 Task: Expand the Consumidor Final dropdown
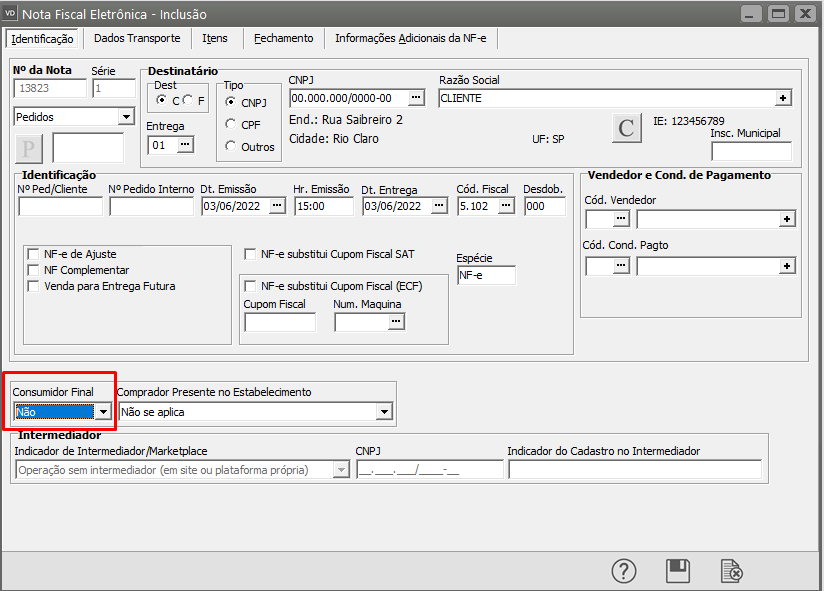tap(103, 411)
